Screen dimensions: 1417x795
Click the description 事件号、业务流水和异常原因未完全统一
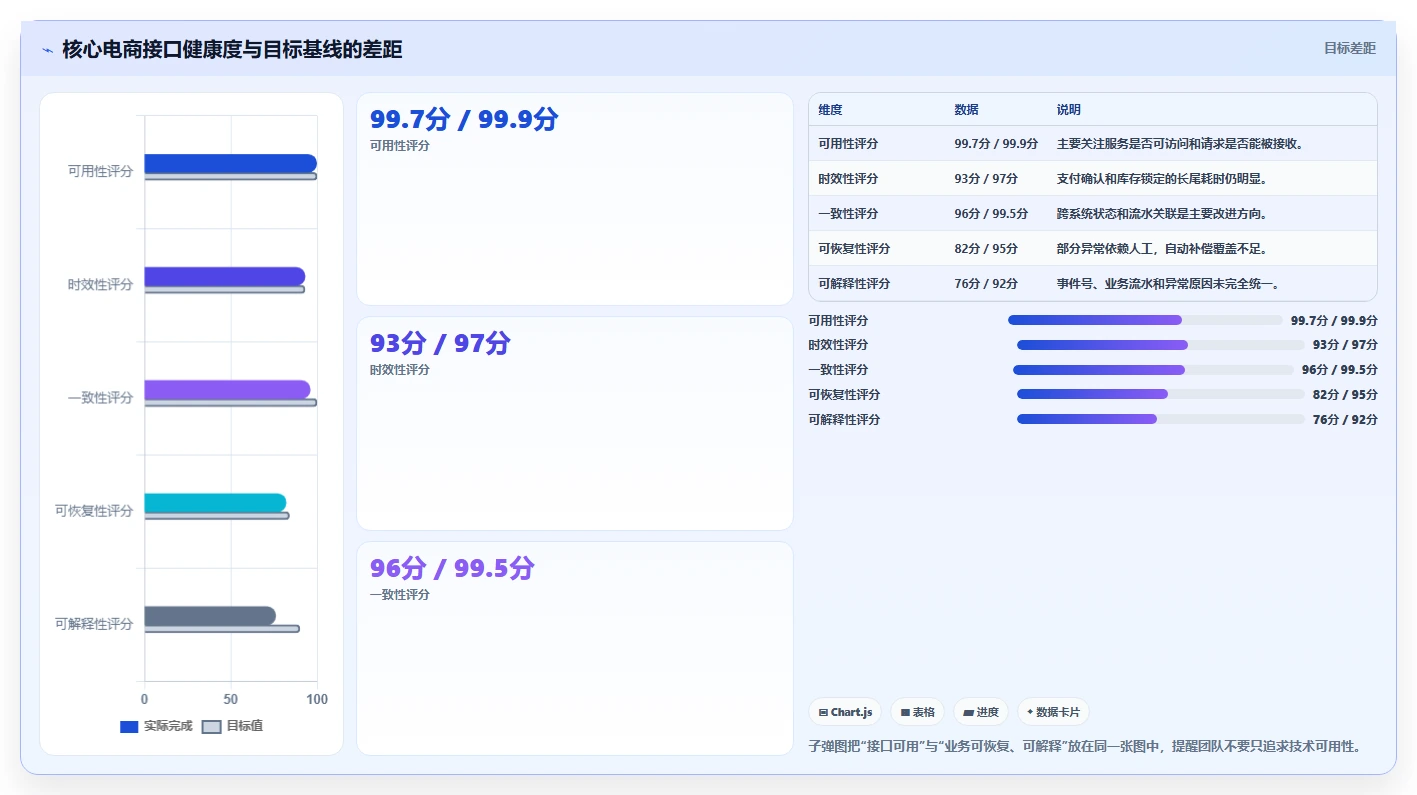[1168, 284]
